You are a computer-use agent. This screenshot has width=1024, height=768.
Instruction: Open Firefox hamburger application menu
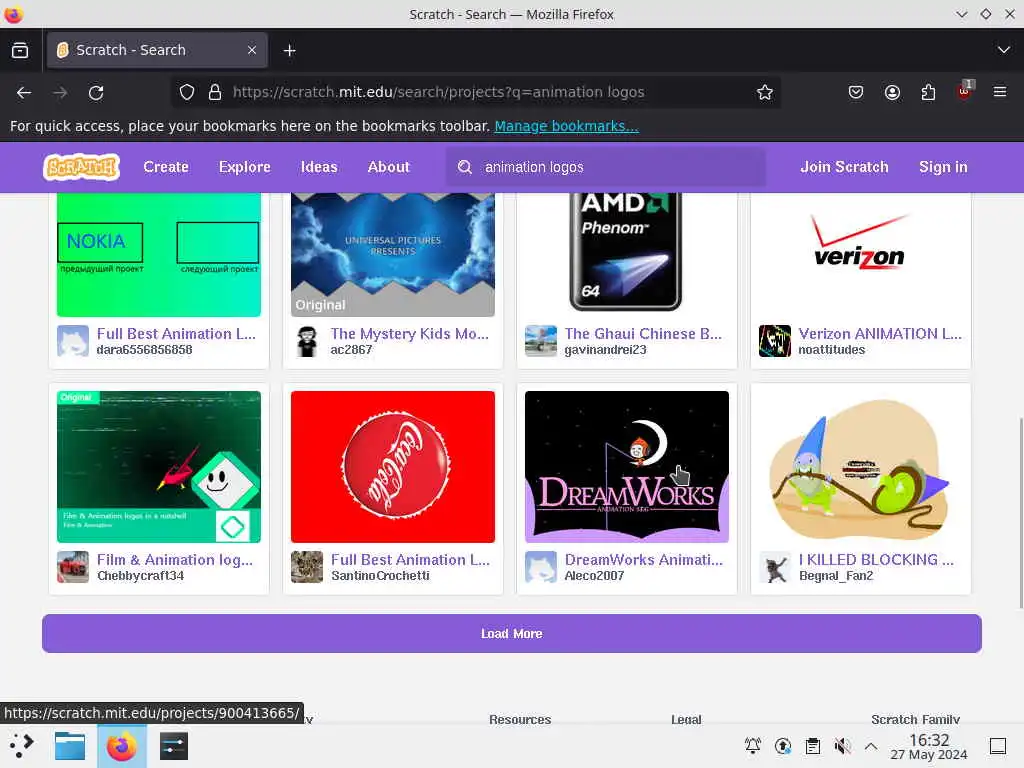[1000, 92]
